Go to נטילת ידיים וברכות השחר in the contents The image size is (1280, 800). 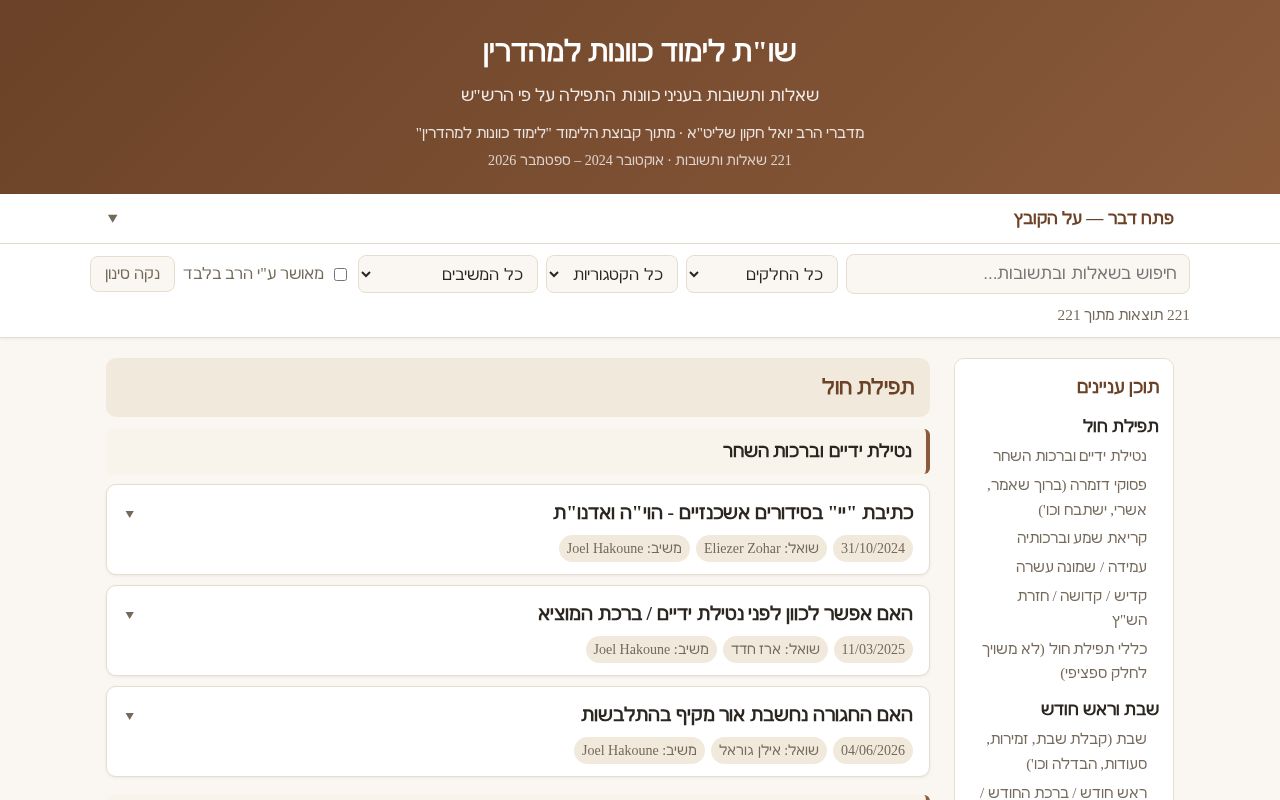(1070, 456)
